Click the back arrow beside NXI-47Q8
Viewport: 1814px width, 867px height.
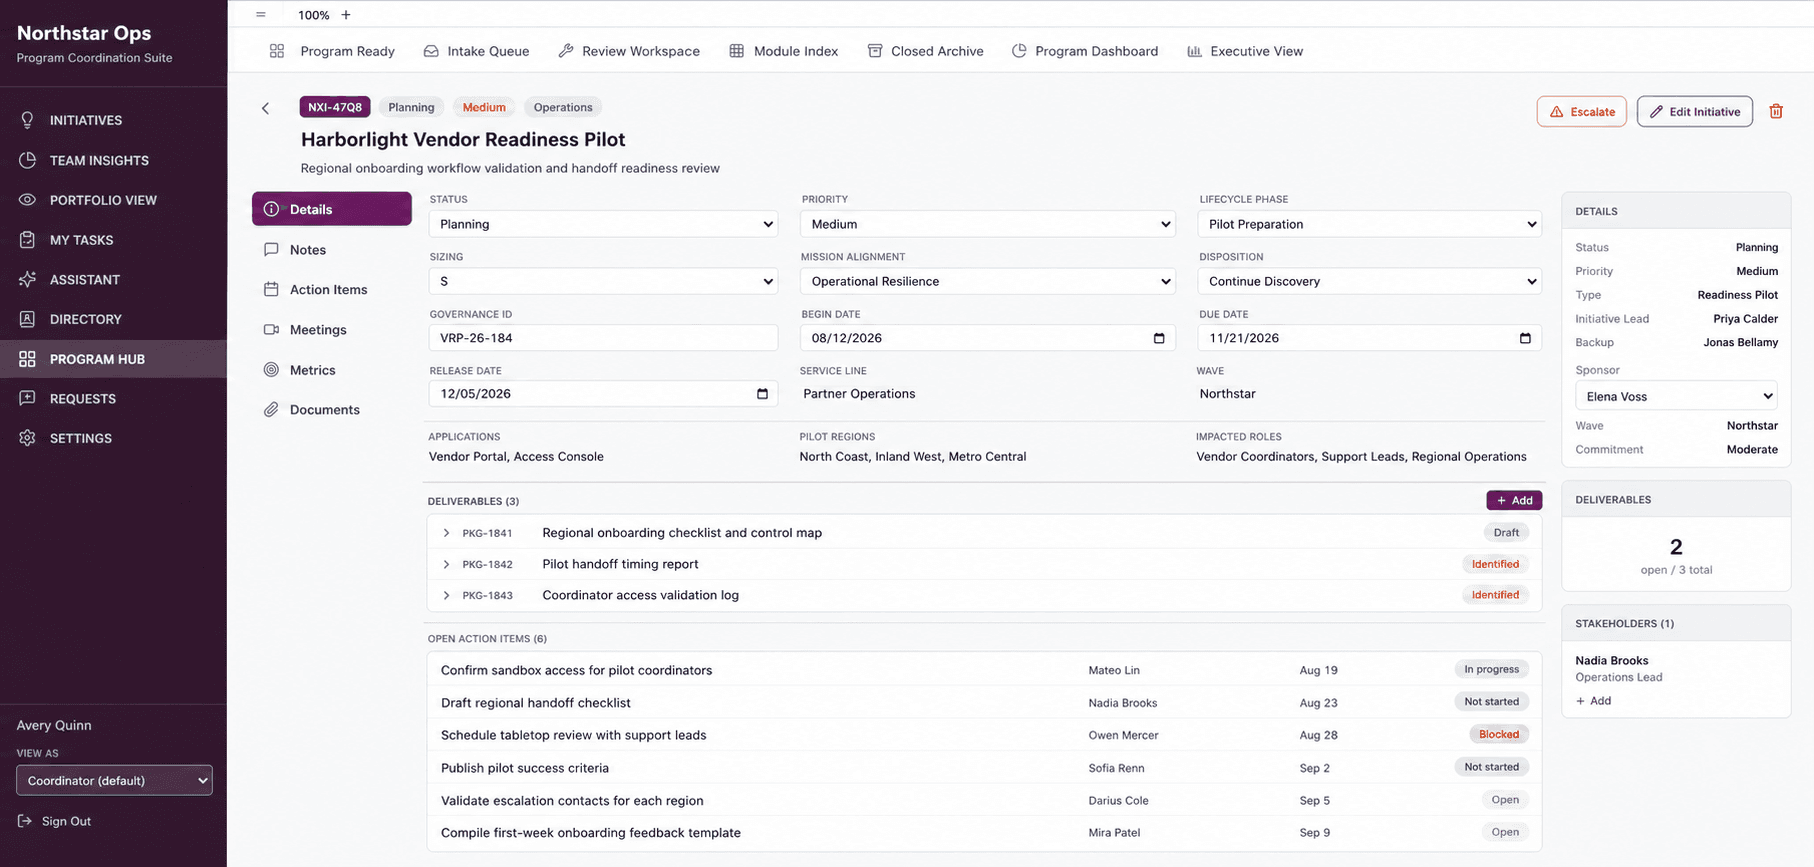point(265,108)
